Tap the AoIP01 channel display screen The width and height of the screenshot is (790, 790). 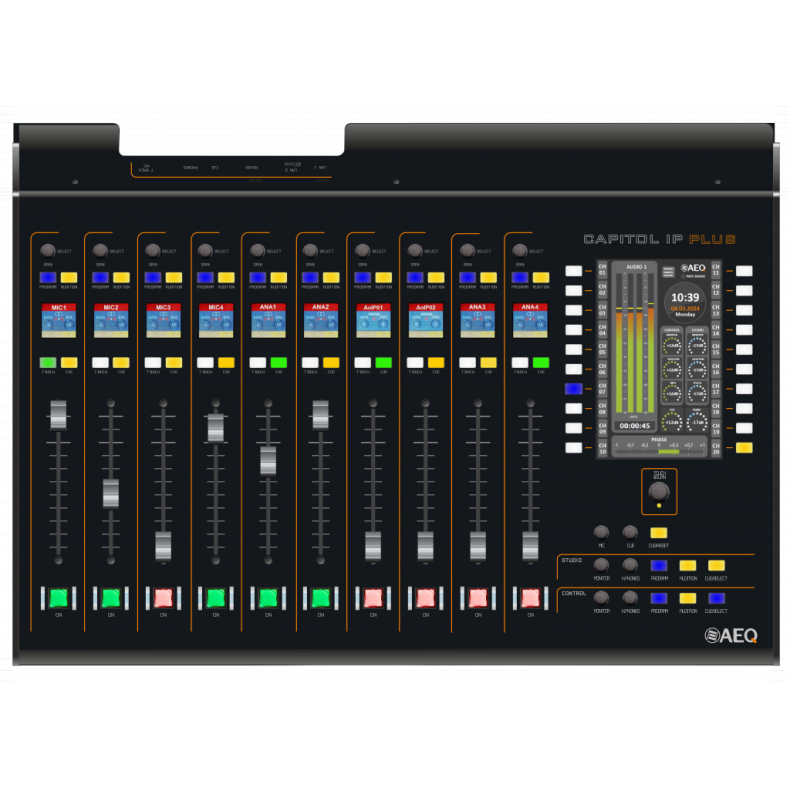pyautogui.click(x=373, y=320)
